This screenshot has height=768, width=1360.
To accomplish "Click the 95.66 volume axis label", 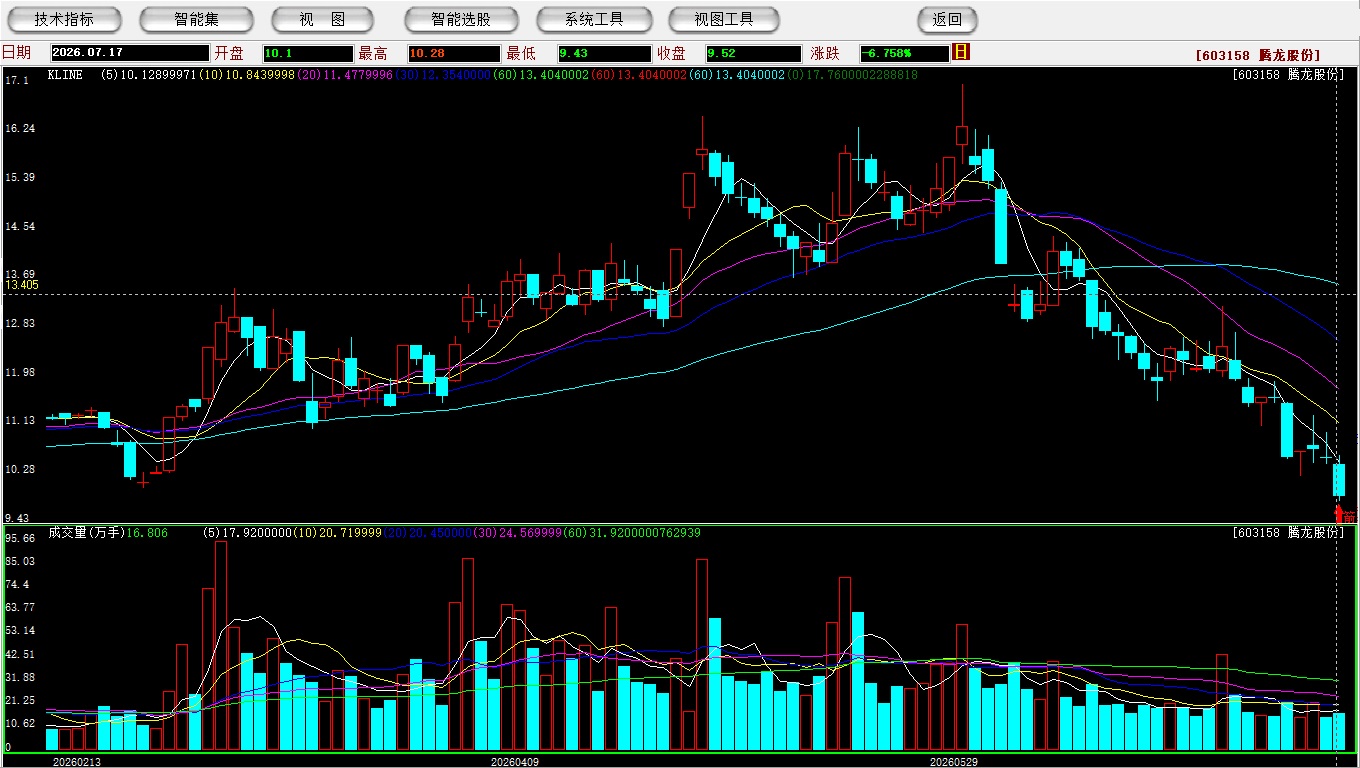I will pyautogui.click(x=21, y=538).
